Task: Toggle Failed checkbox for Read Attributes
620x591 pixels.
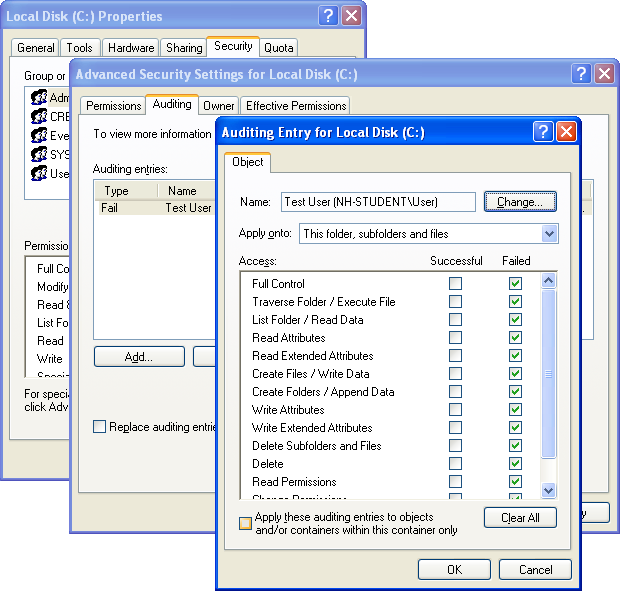Action: pos(515,338)
